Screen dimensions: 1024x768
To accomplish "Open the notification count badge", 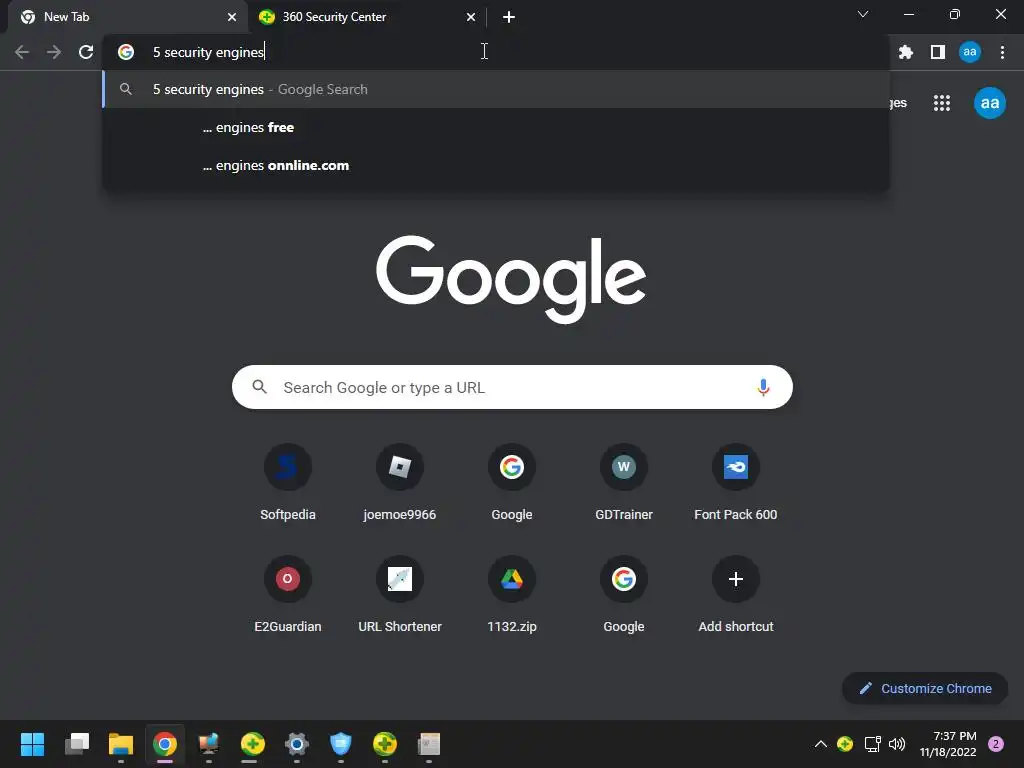I will [x=996, y=744].
